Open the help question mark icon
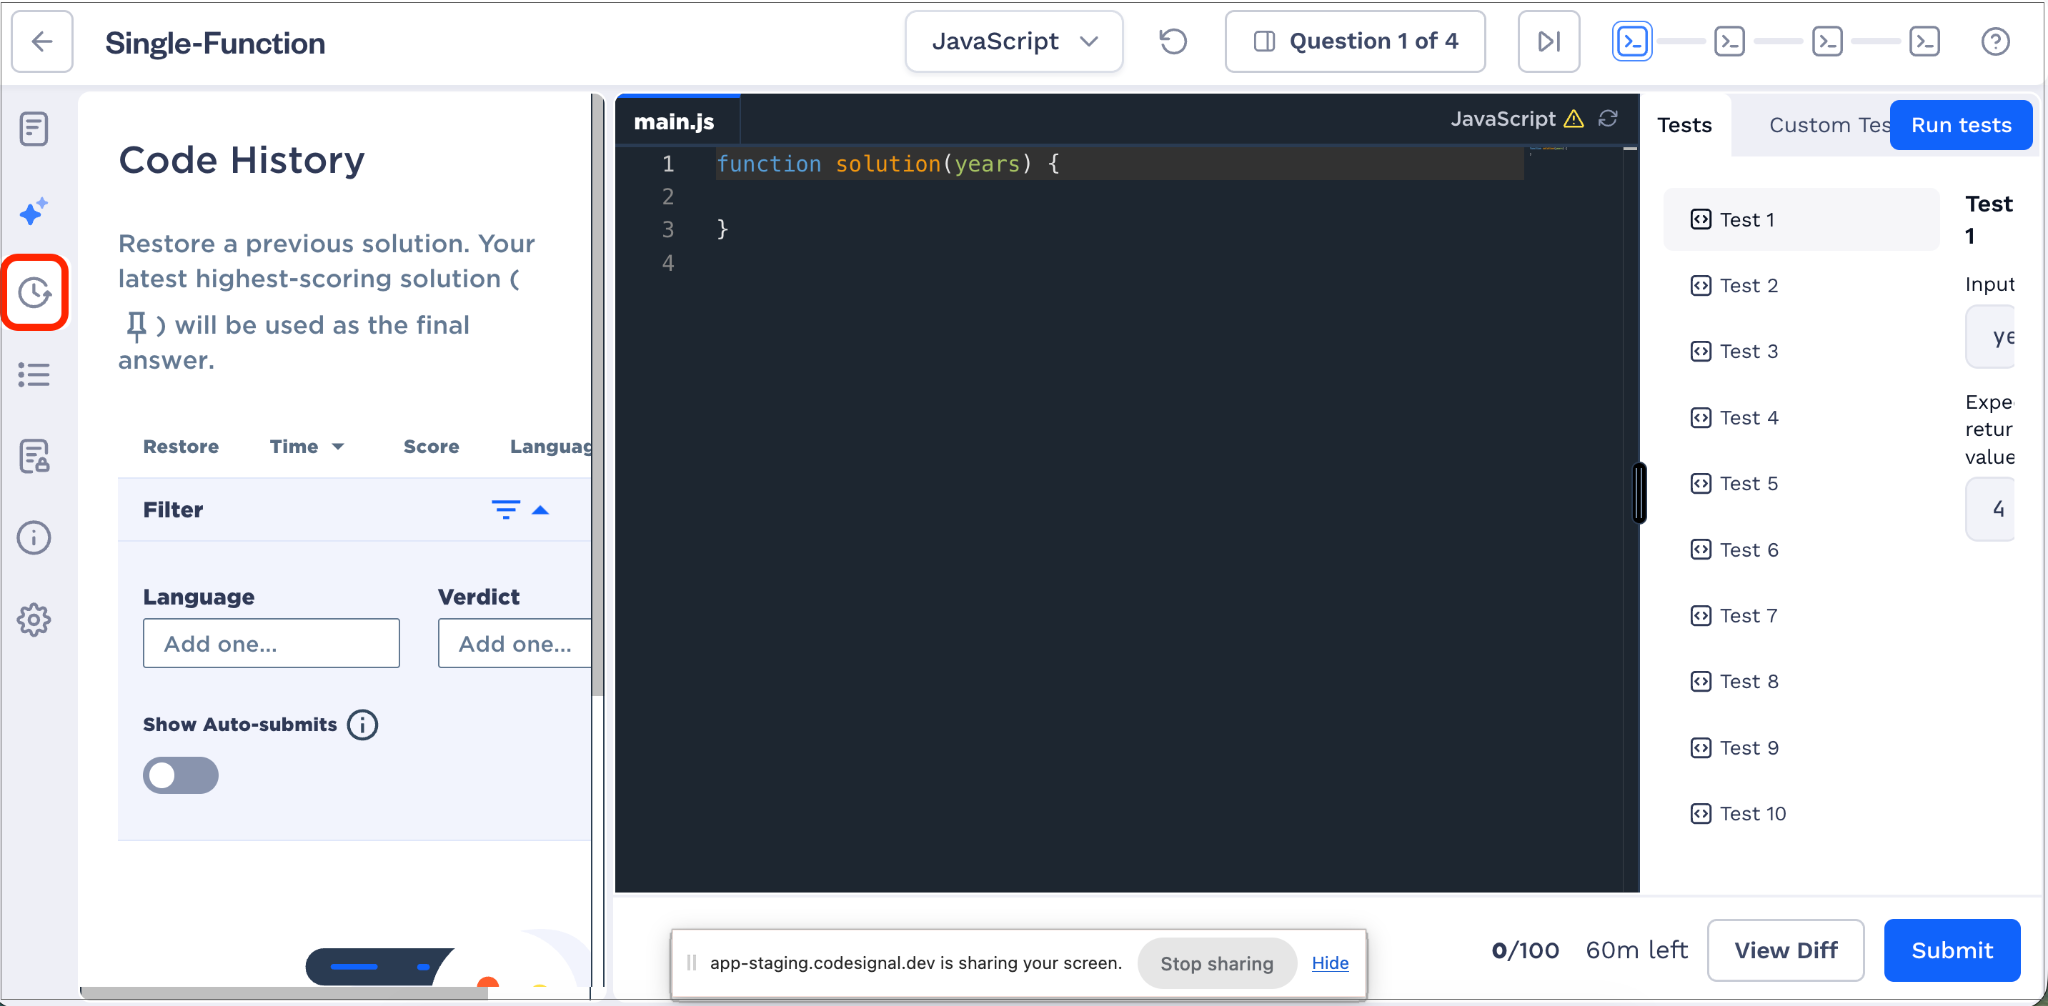Viewport: 2048px width, 1006px height. click(1995, 41)
